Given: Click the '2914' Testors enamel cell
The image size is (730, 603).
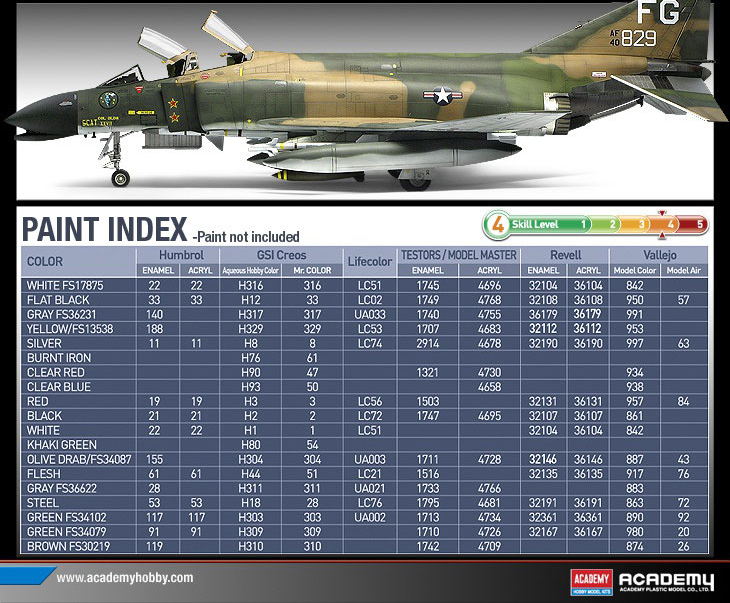Looking at the screenshot, I should tap(427, 344).
